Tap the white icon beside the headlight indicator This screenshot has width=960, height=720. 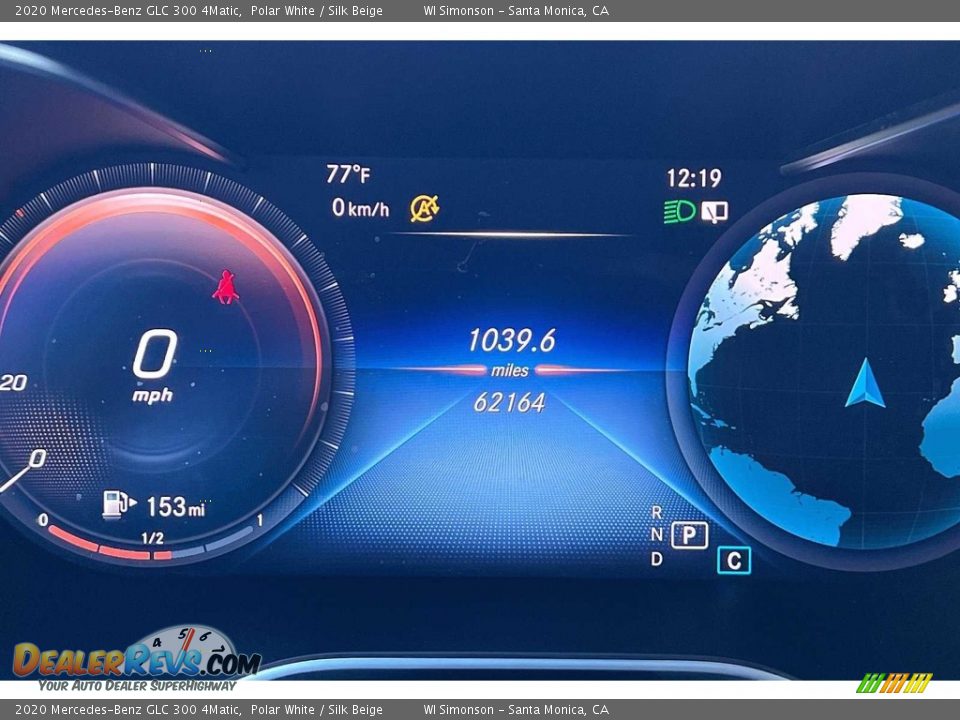point(714,212)
